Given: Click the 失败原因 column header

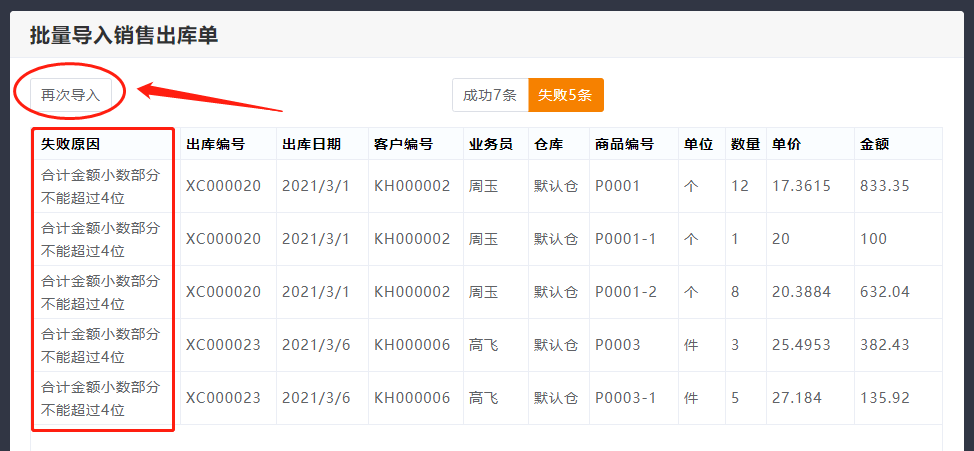Looking at the screenshot, I should 70,144.
